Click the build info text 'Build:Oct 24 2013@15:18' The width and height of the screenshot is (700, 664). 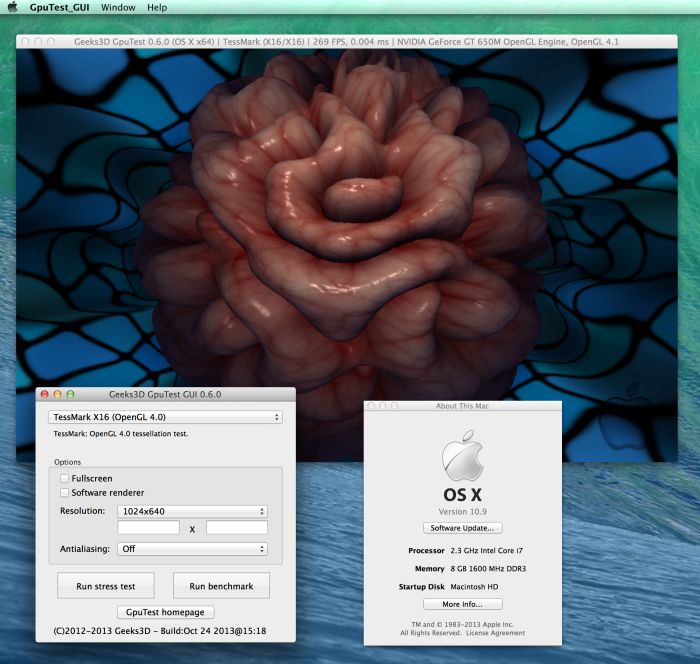click(x=213, y=631)
